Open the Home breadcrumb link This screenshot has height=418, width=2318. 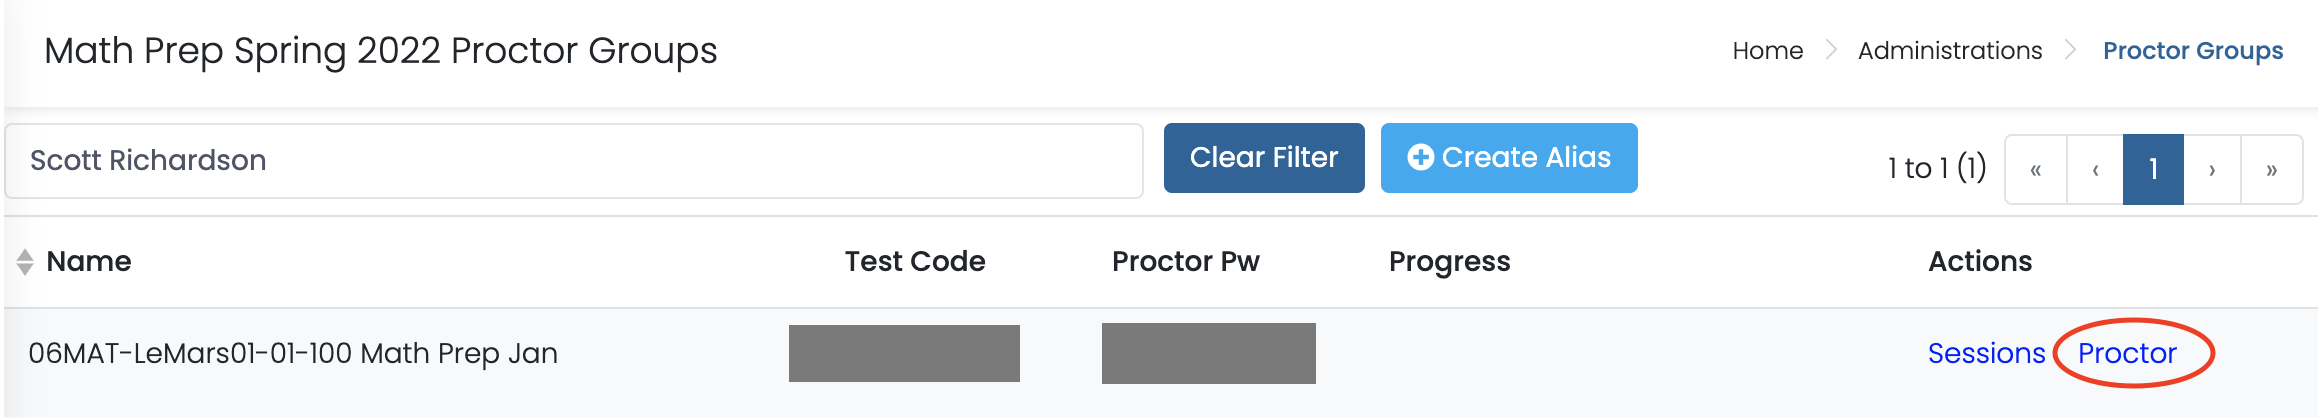pos(1767,51)
